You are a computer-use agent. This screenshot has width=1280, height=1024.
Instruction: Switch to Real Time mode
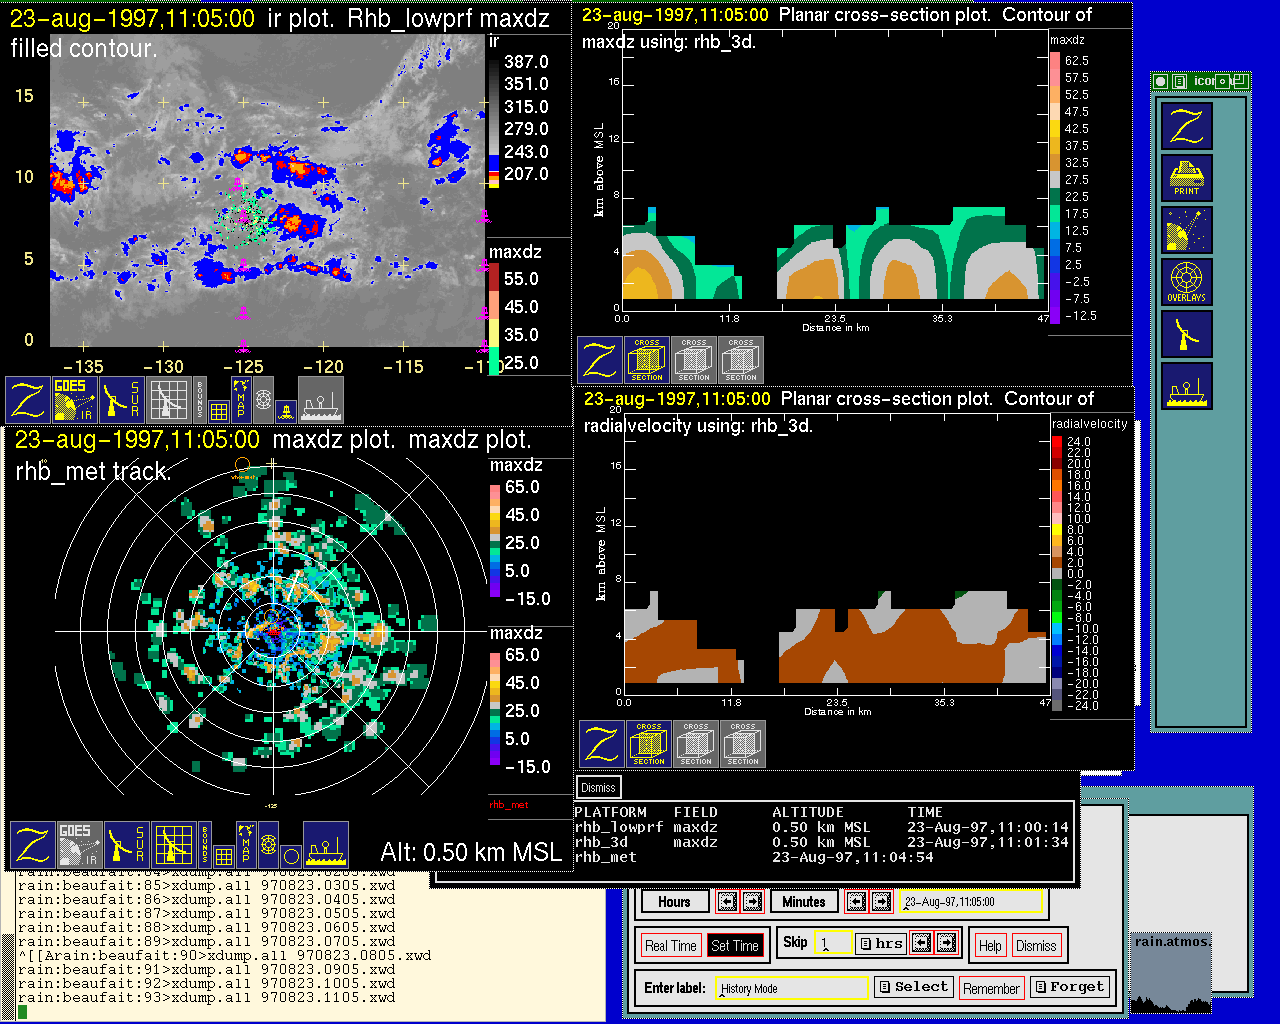[x=670, y=945]
